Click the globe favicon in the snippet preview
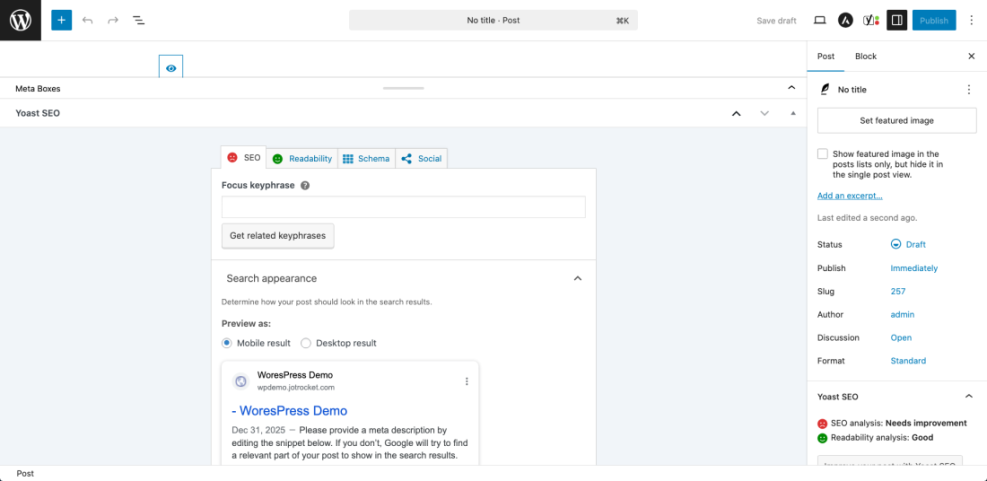Screen dimensions: 987x481 240,381
